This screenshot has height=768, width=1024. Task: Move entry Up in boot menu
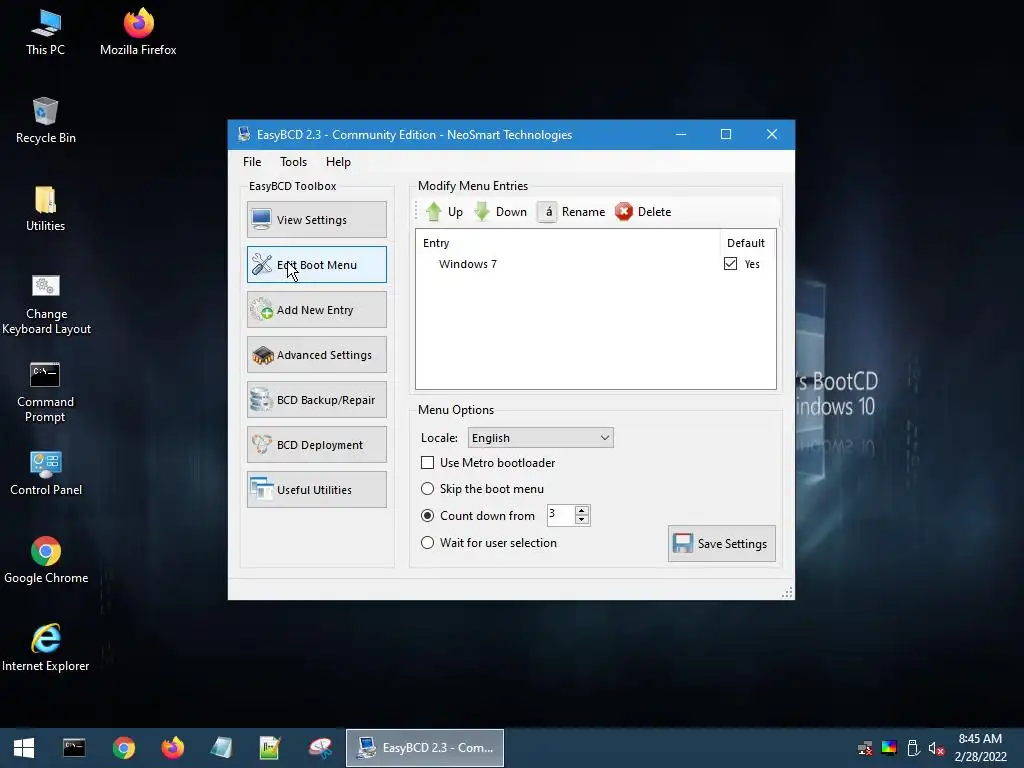point(444,212)
